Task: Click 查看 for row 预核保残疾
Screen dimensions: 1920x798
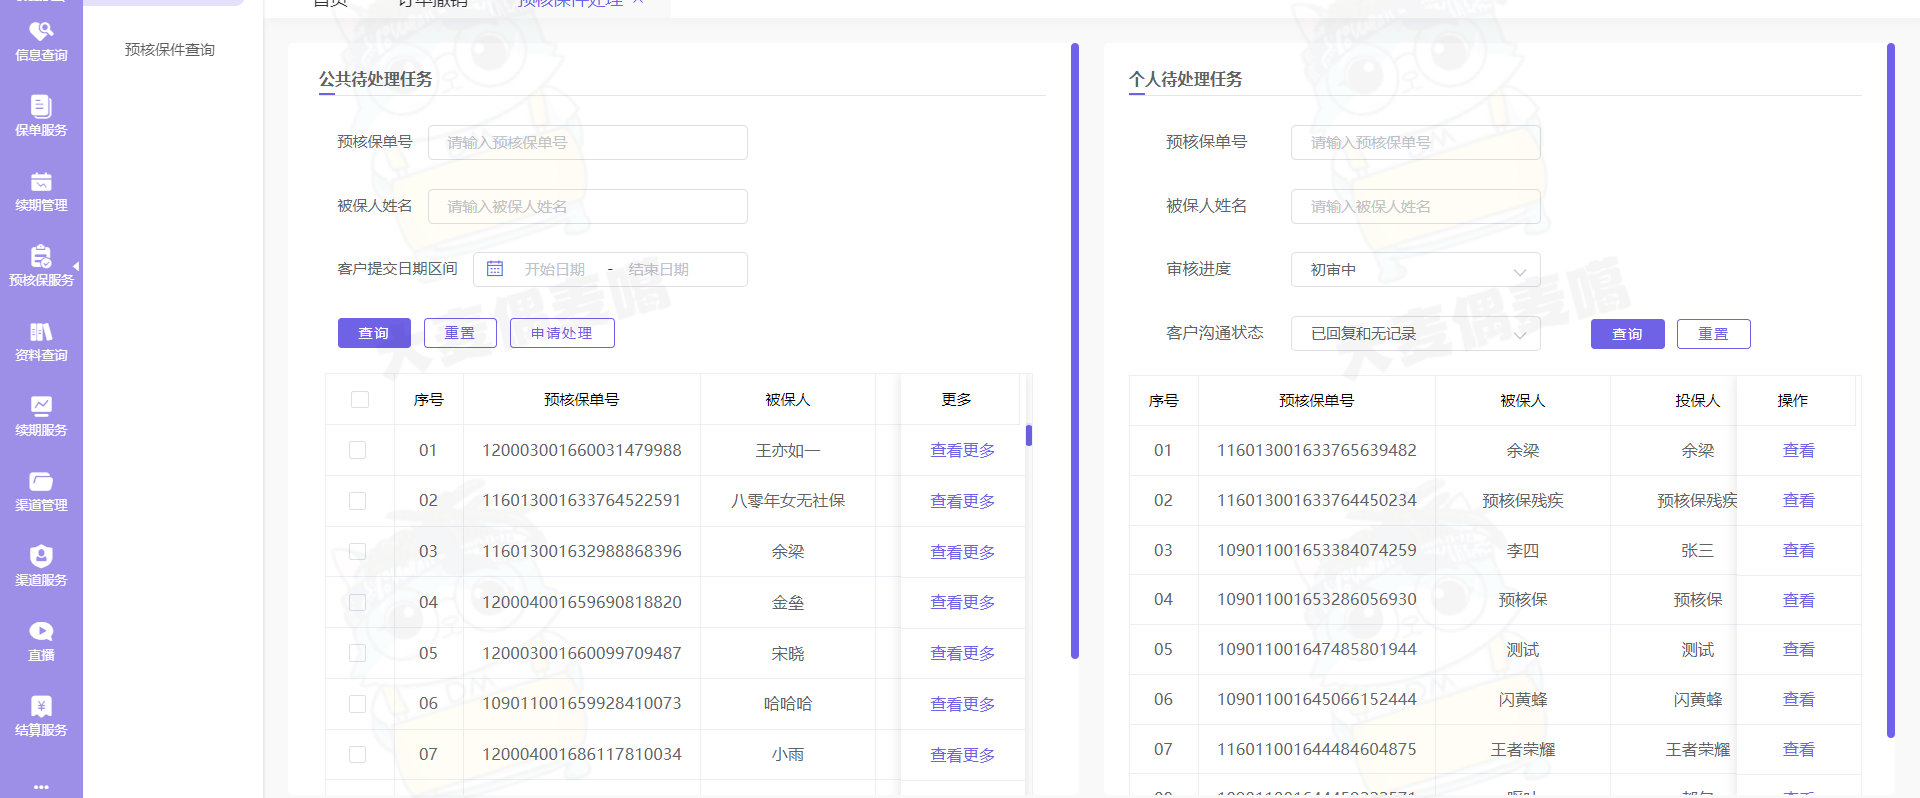Action: click(x=1798, y=501)
